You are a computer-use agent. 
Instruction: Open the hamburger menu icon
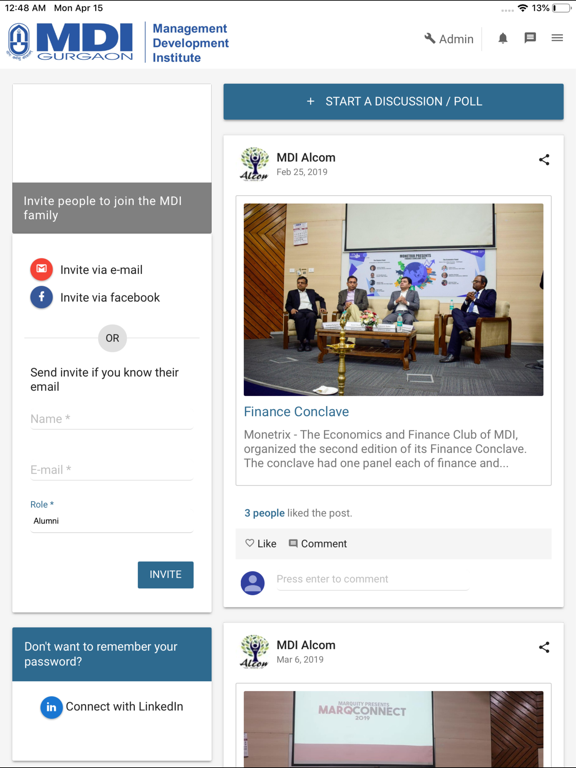[557, 38]
